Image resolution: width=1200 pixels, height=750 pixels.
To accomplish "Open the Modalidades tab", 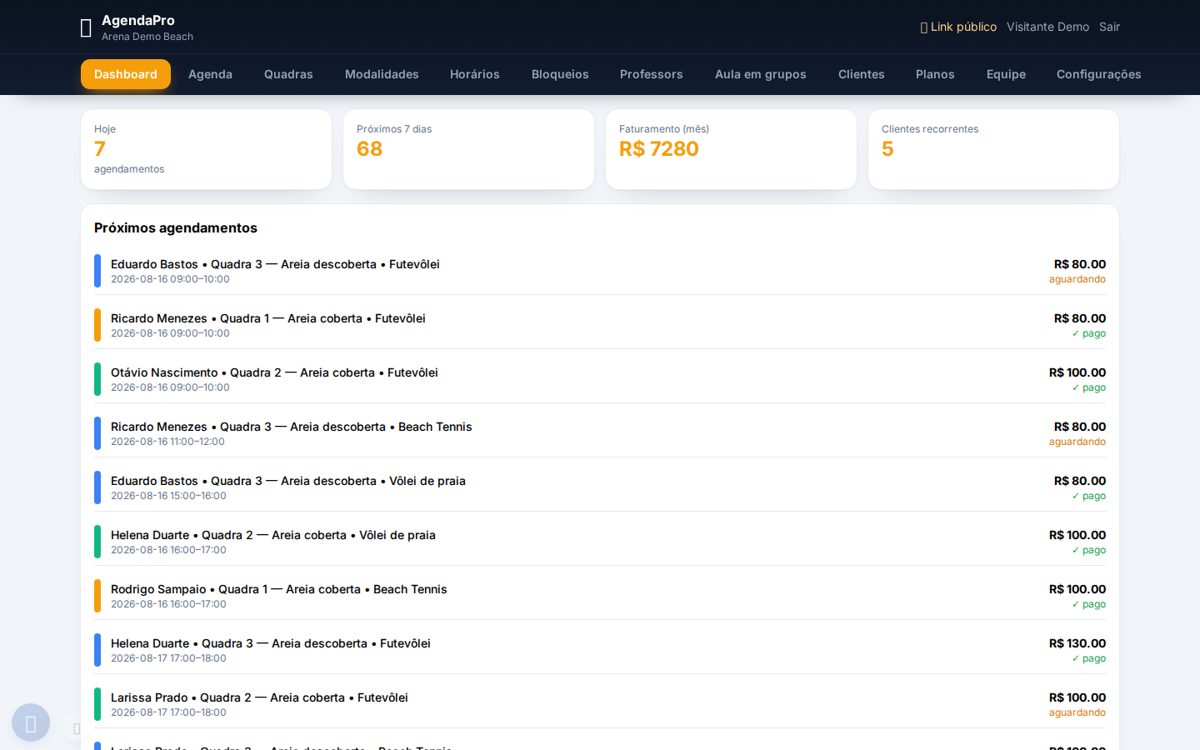I will (x=382, y=74).
